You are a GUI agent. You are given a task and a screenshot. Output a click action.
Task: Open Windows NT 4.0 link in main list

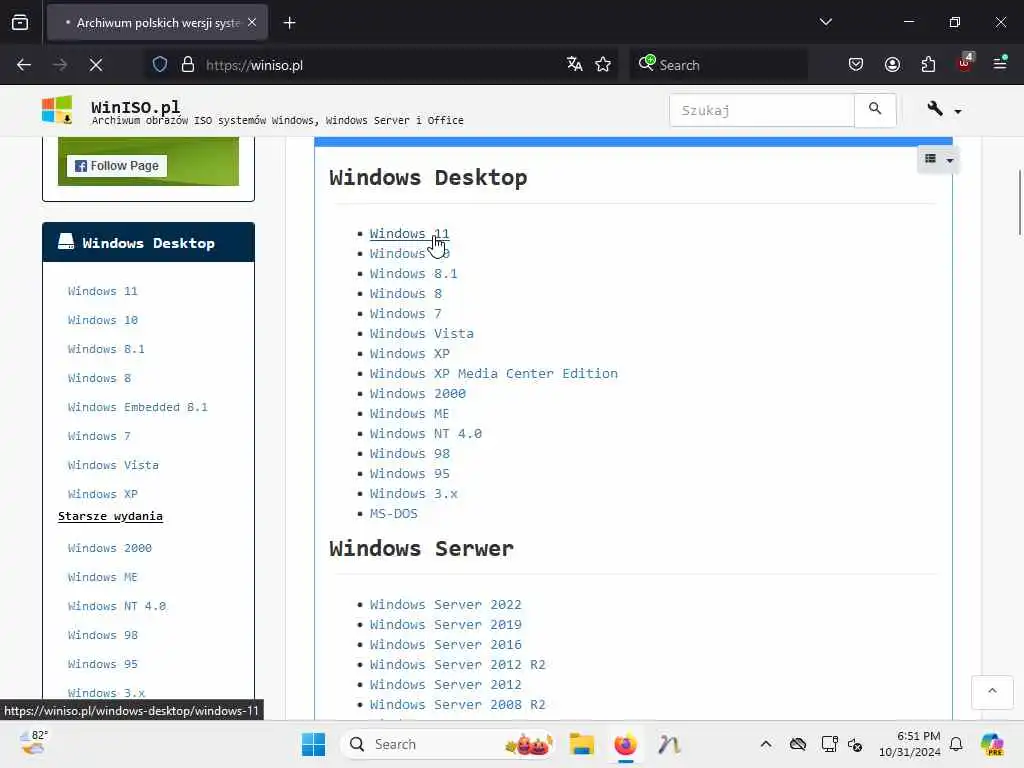point(426,434)
